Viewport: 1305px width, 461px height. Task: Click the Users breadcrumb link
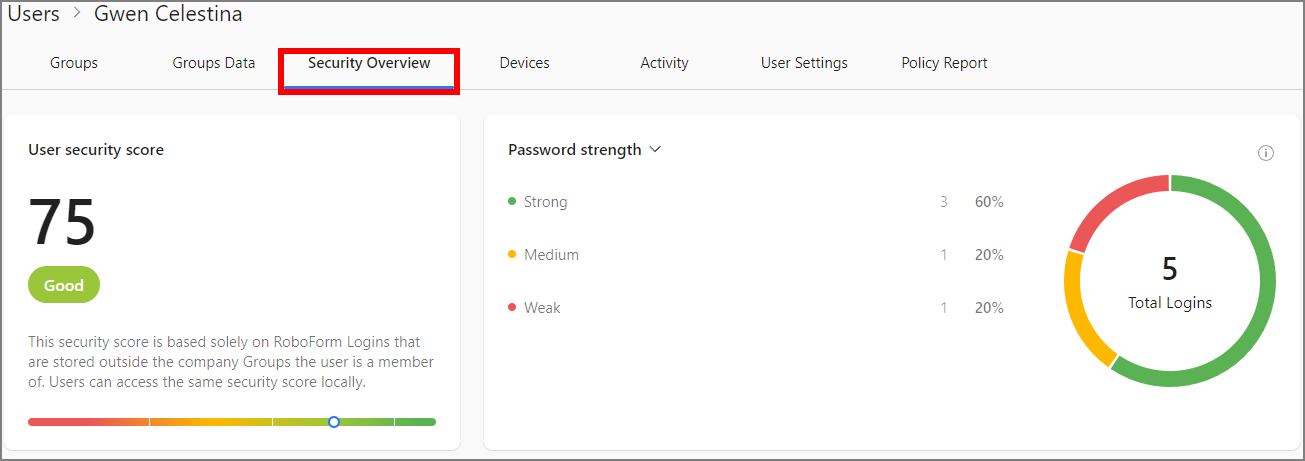[34, 14]
